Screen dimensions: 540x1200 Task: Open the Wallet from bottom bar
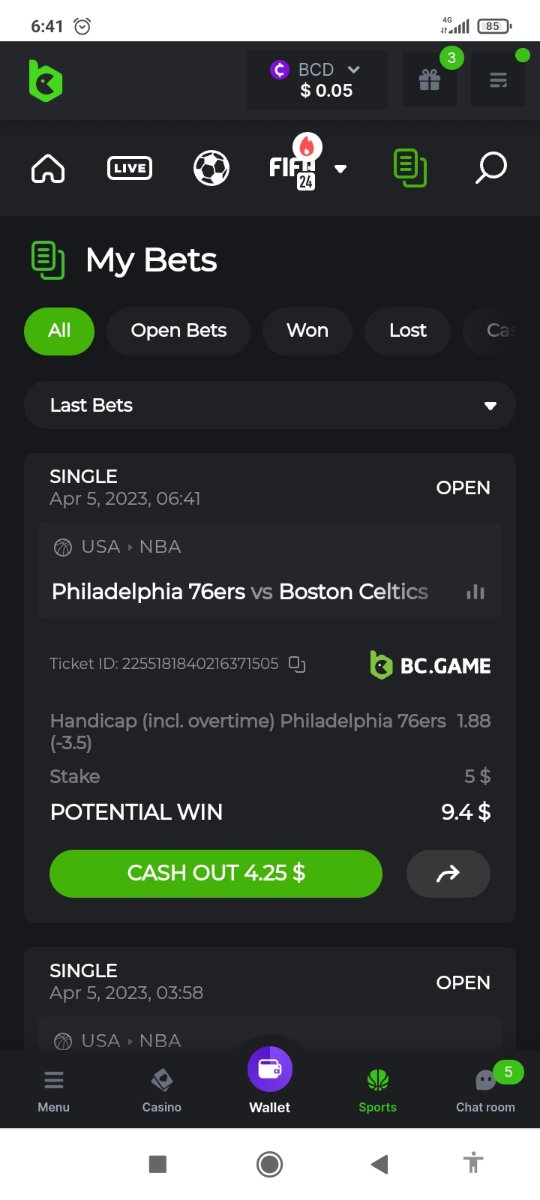(270, 1080)
